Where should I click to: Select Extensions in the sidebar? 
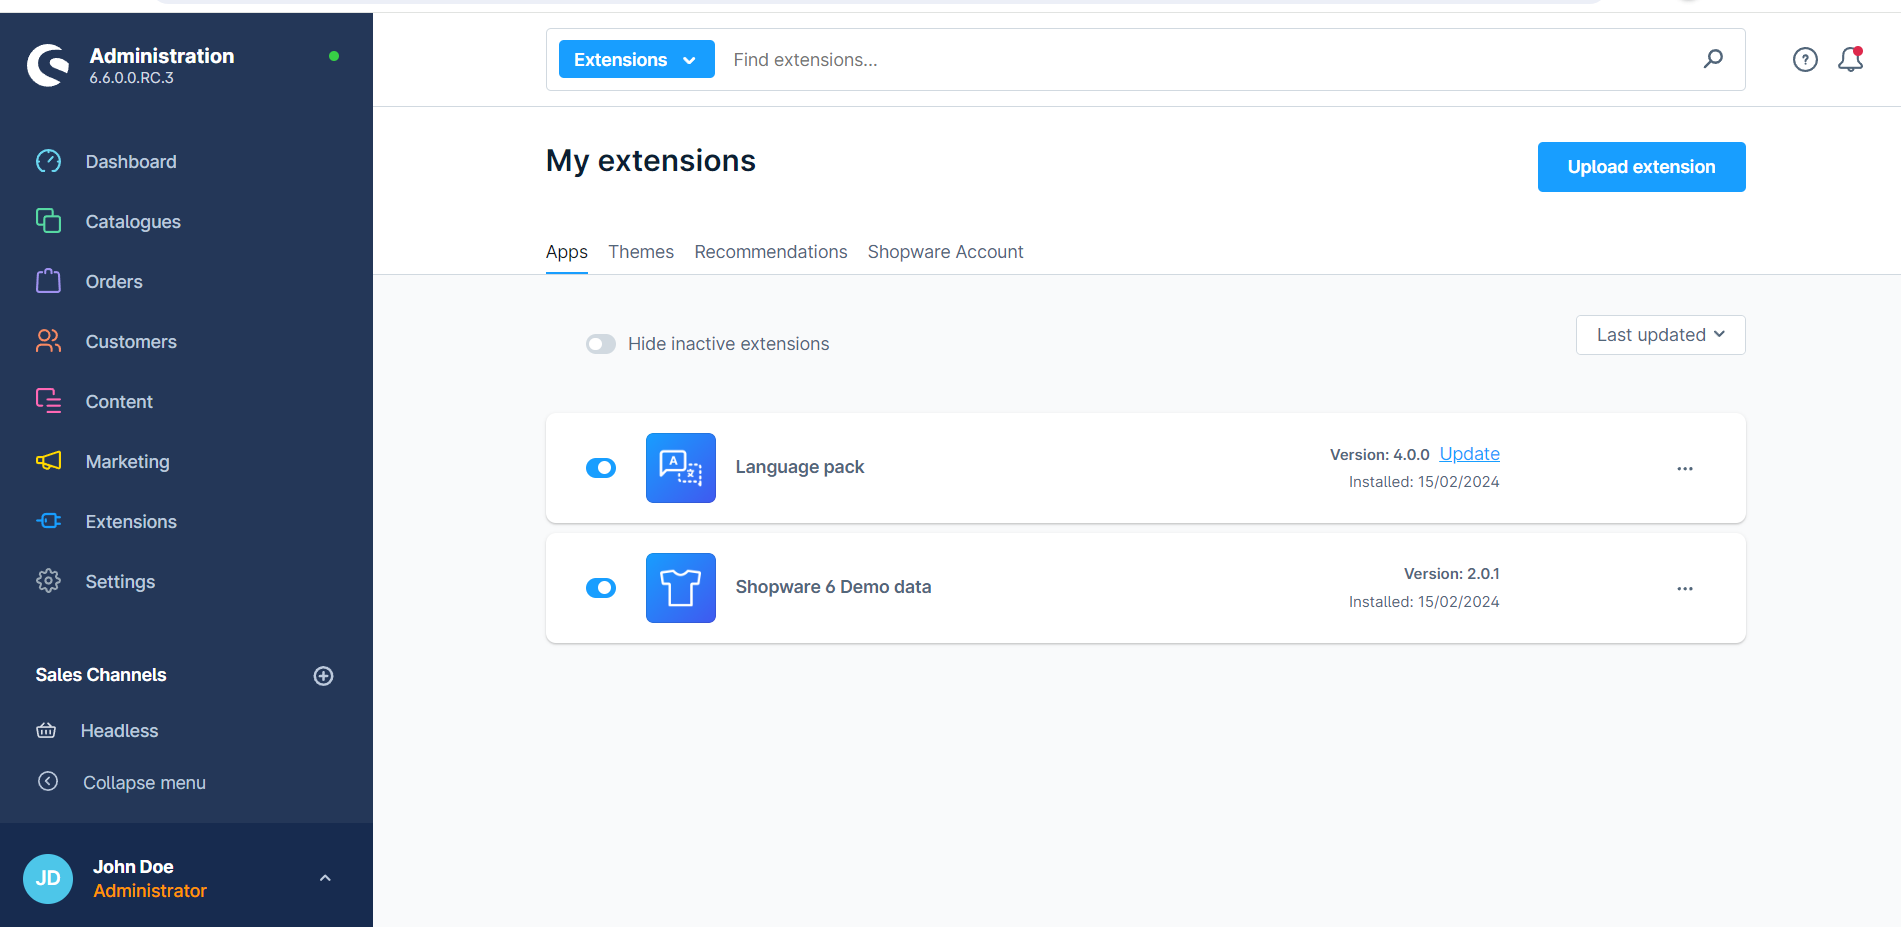tap(131, 521)
